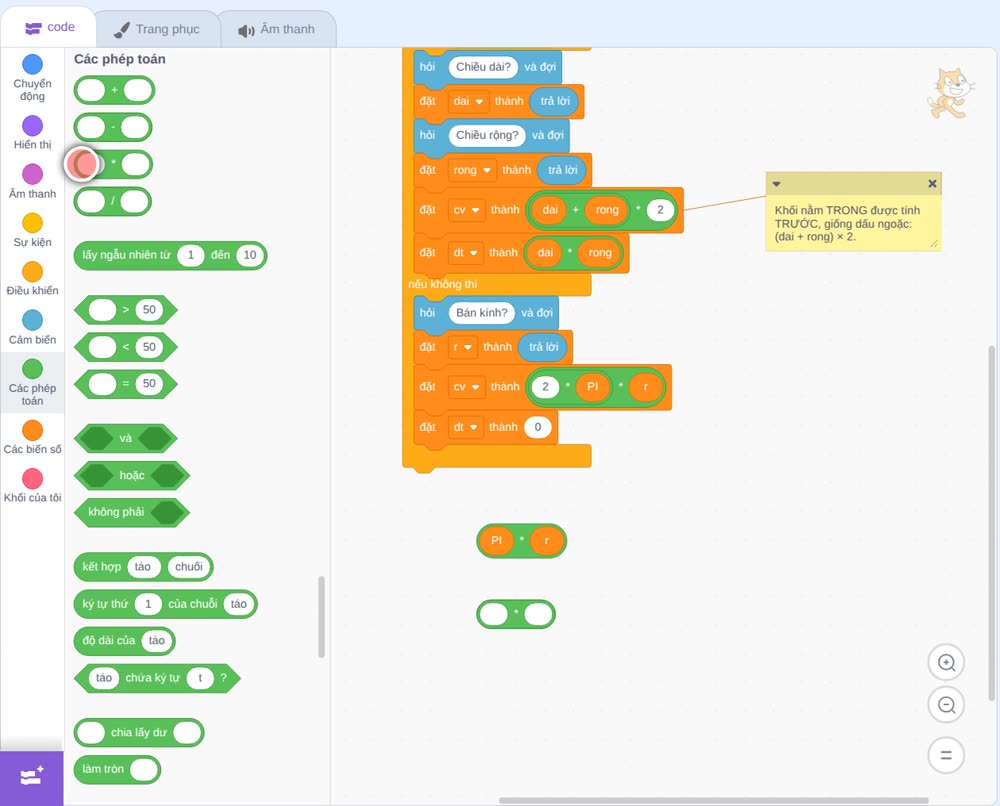Viewport: 1000px width, 806px height.
Task: Switch to the Âm thanh tab
Action: click(x=277, y=29)
